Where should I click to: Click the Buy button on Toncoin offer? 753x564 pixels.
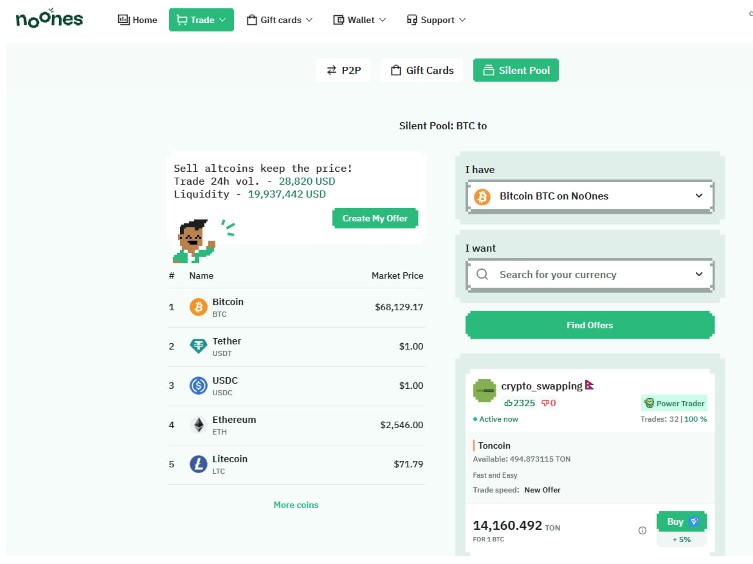coord(681,522)
